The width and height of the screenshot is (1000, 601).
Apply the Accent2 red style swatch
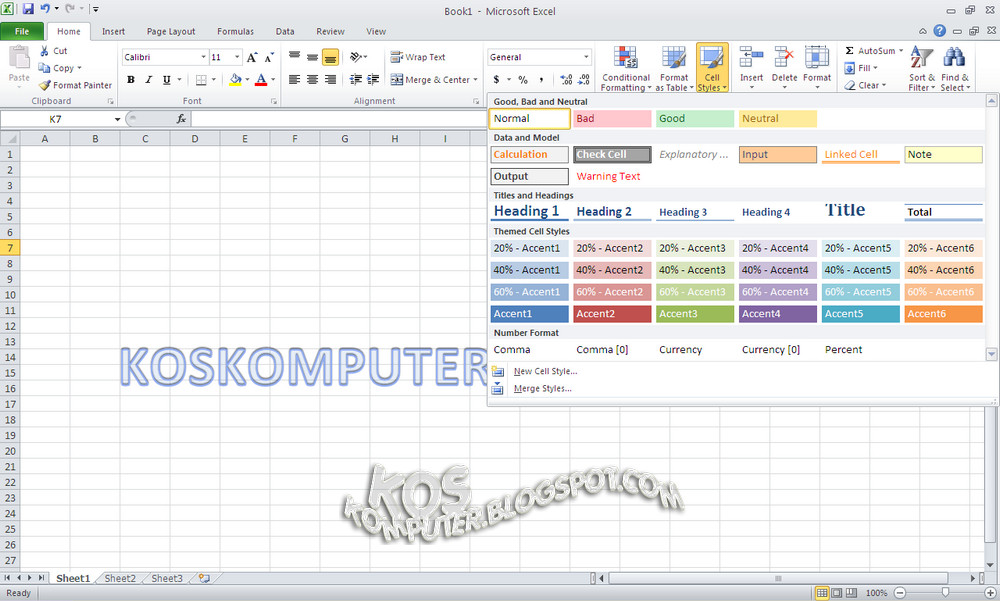(x=612, y=314)
